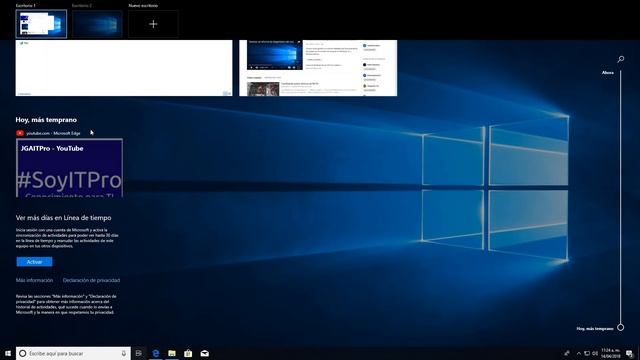Expand hidden system tray icons
The width and height of the screenshot is (640, 360).
coord(578,353)
